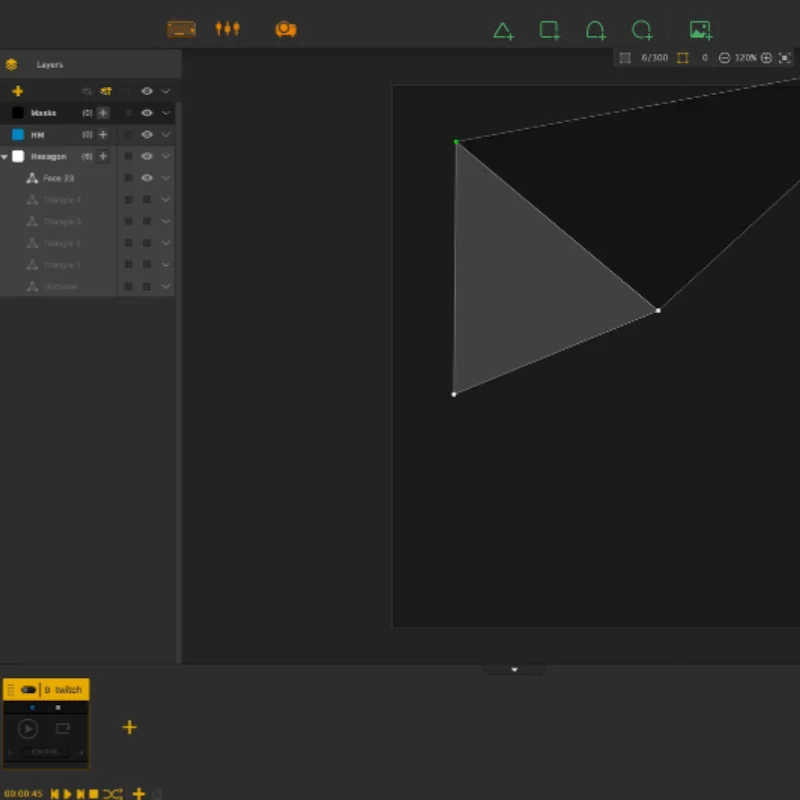Select the add rectangle shape tool
The width and height of the screenshot is (800, 800).
[x=549, y=30]
